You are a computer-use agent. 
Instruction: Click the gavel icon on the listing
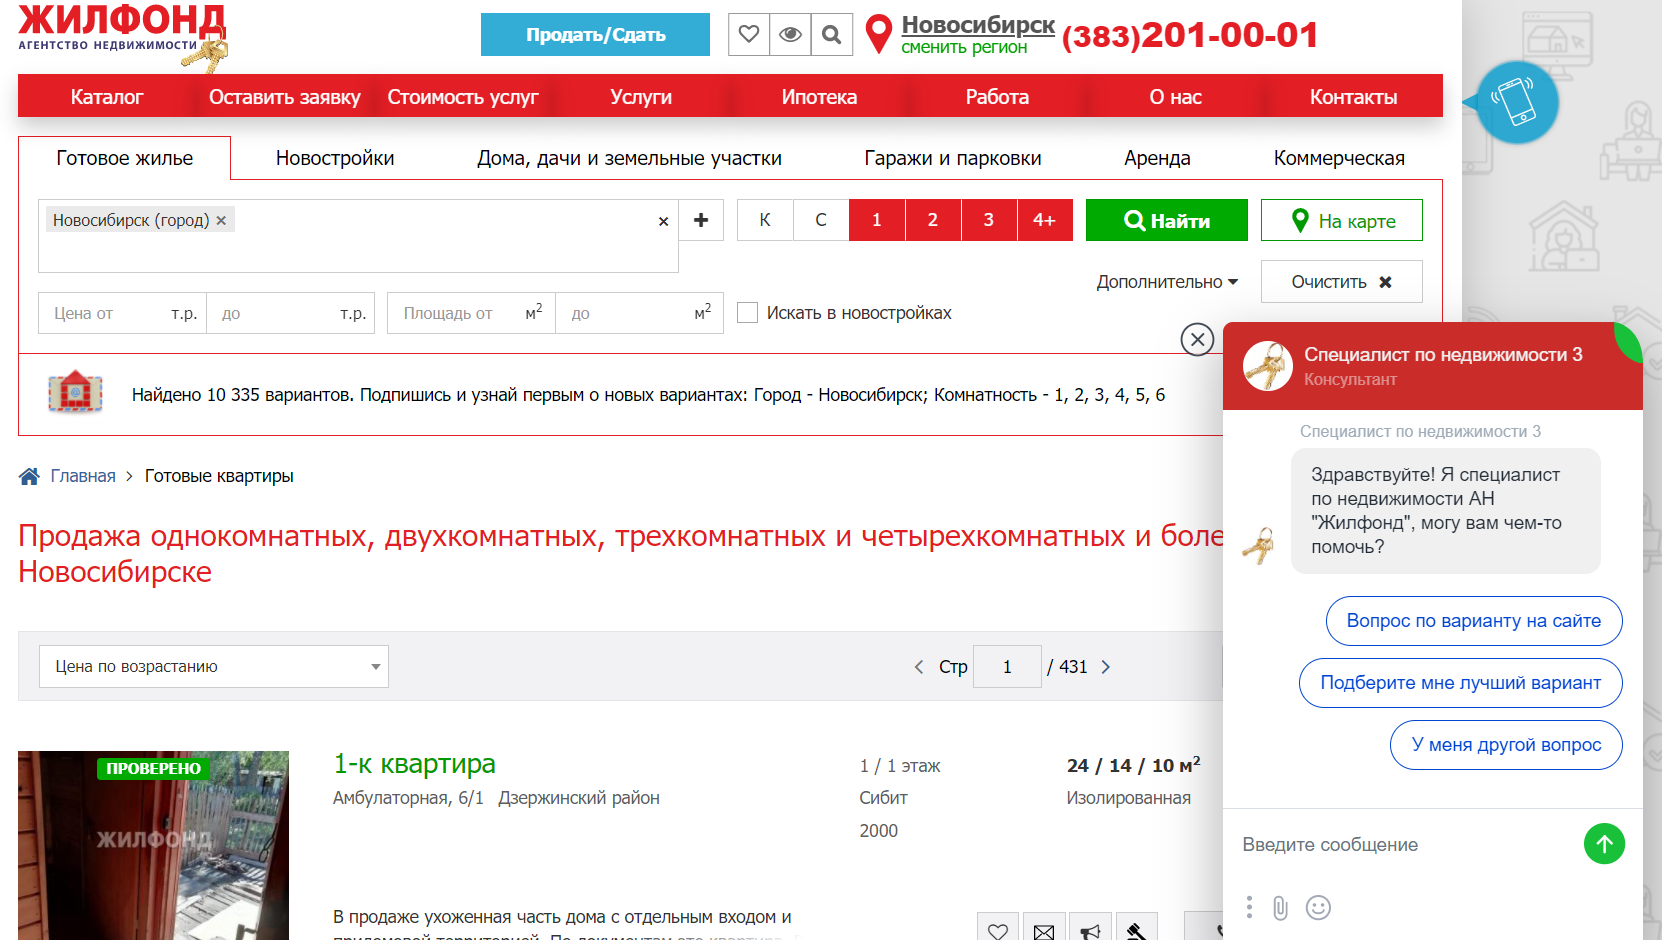1136,929
